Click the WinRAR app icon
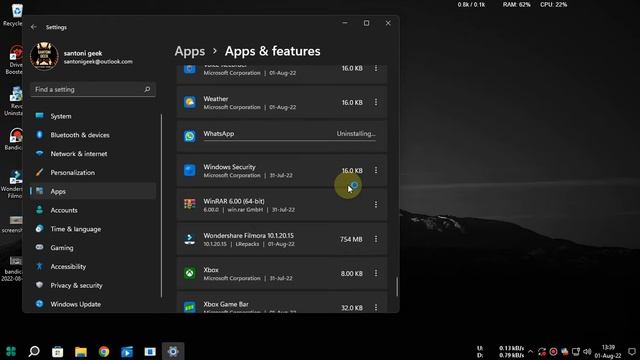Image resolution: width=640 pixels, height=360 pixels. pos(190,204)
